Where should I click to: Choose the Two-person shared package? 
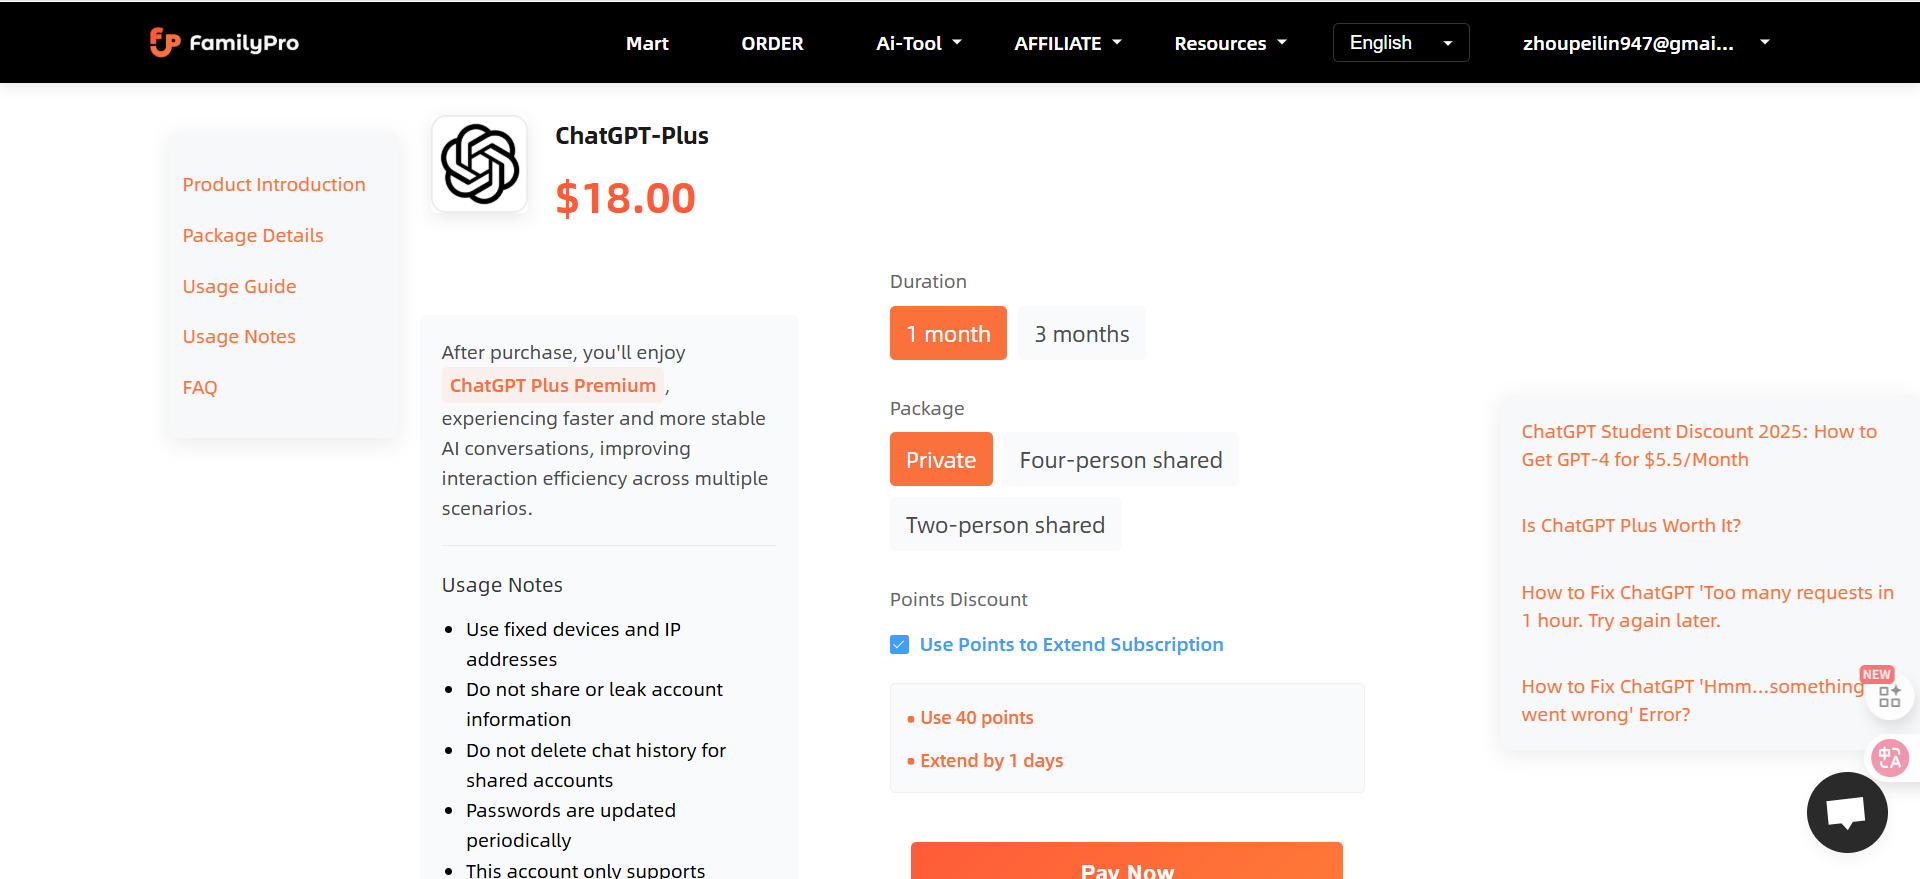[1005, 525]
